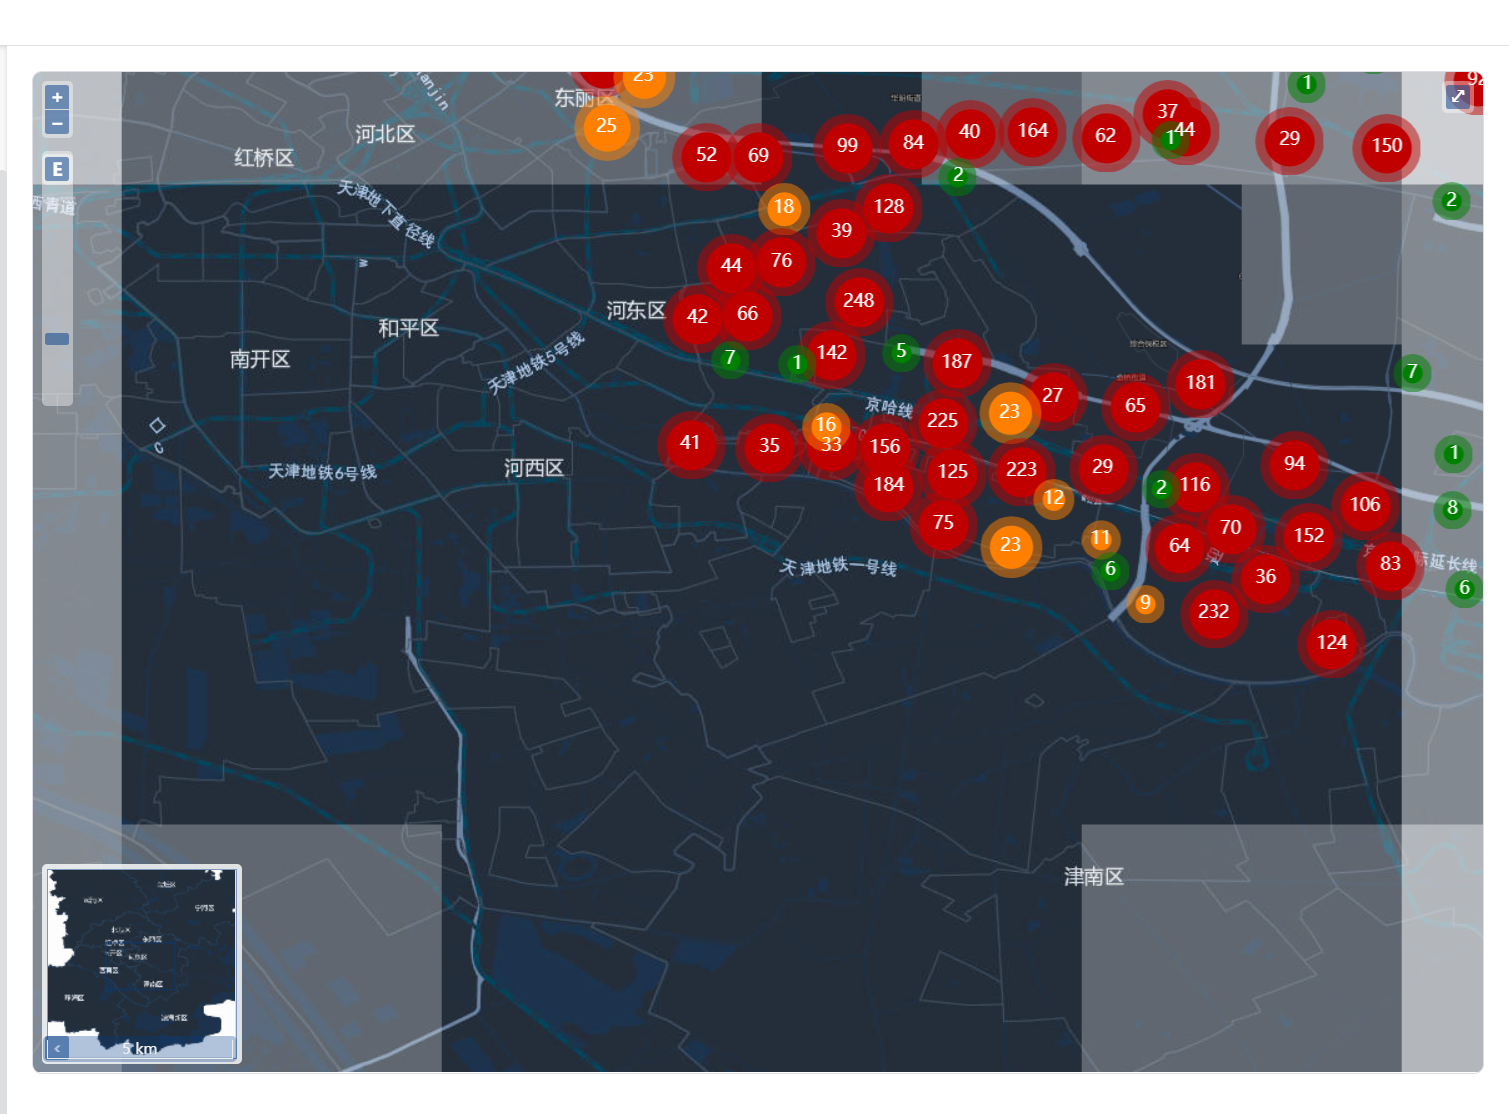Click the red cluster 99
1509x1114 pixels.
(x=847, y=145)
